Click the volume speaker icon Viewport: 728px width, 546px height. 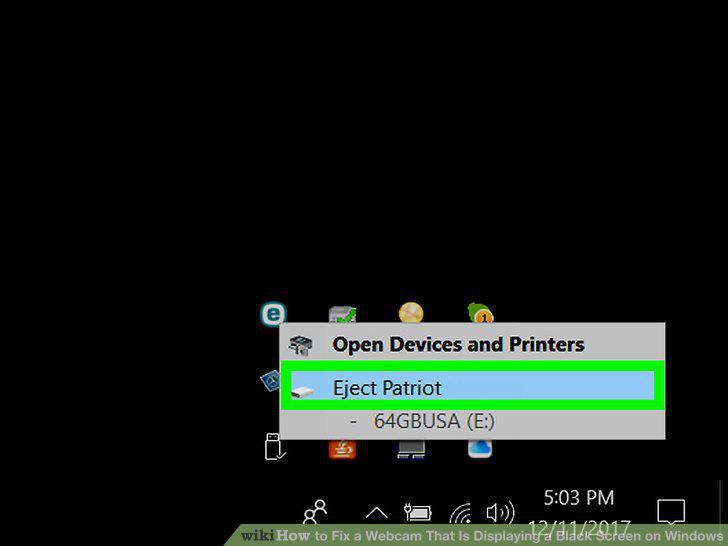500,513
